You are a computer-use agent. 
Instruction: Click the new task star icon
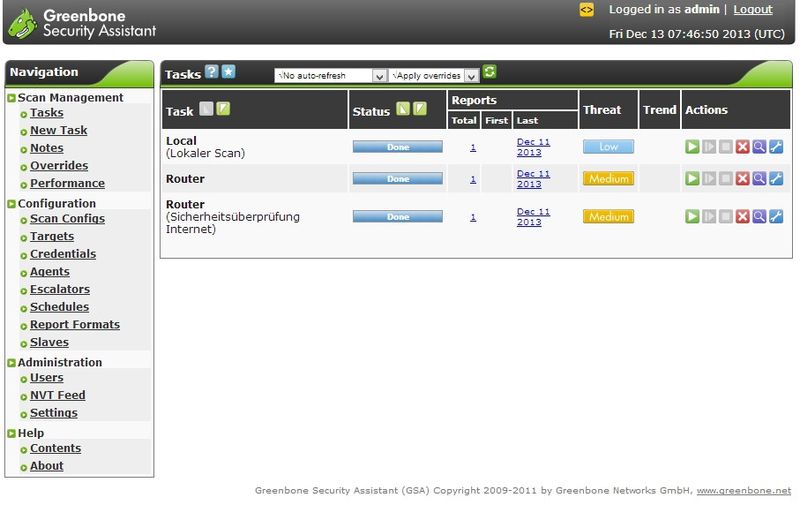click(x=228, y=71)
